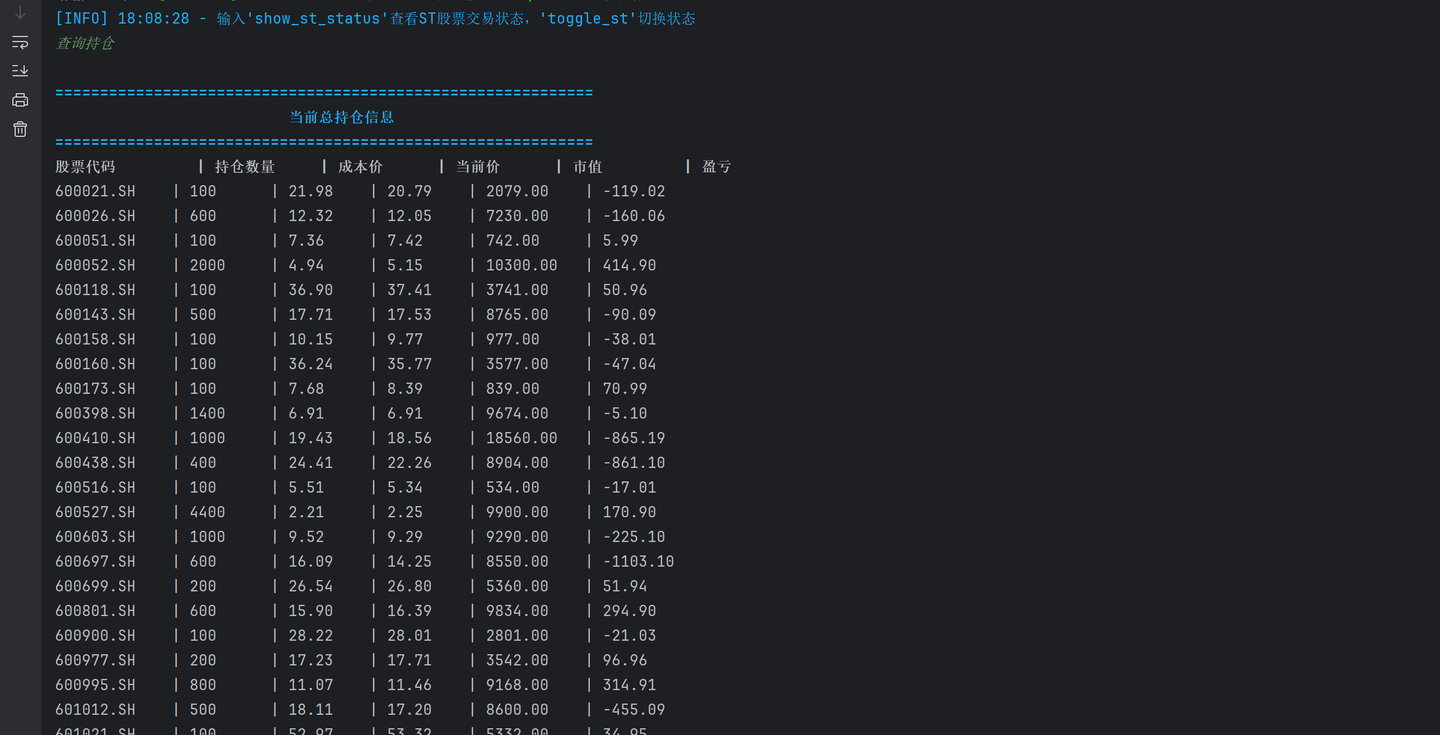Click the print console output icon
This screenshot has width=1440, height=735.
[20, 100]
